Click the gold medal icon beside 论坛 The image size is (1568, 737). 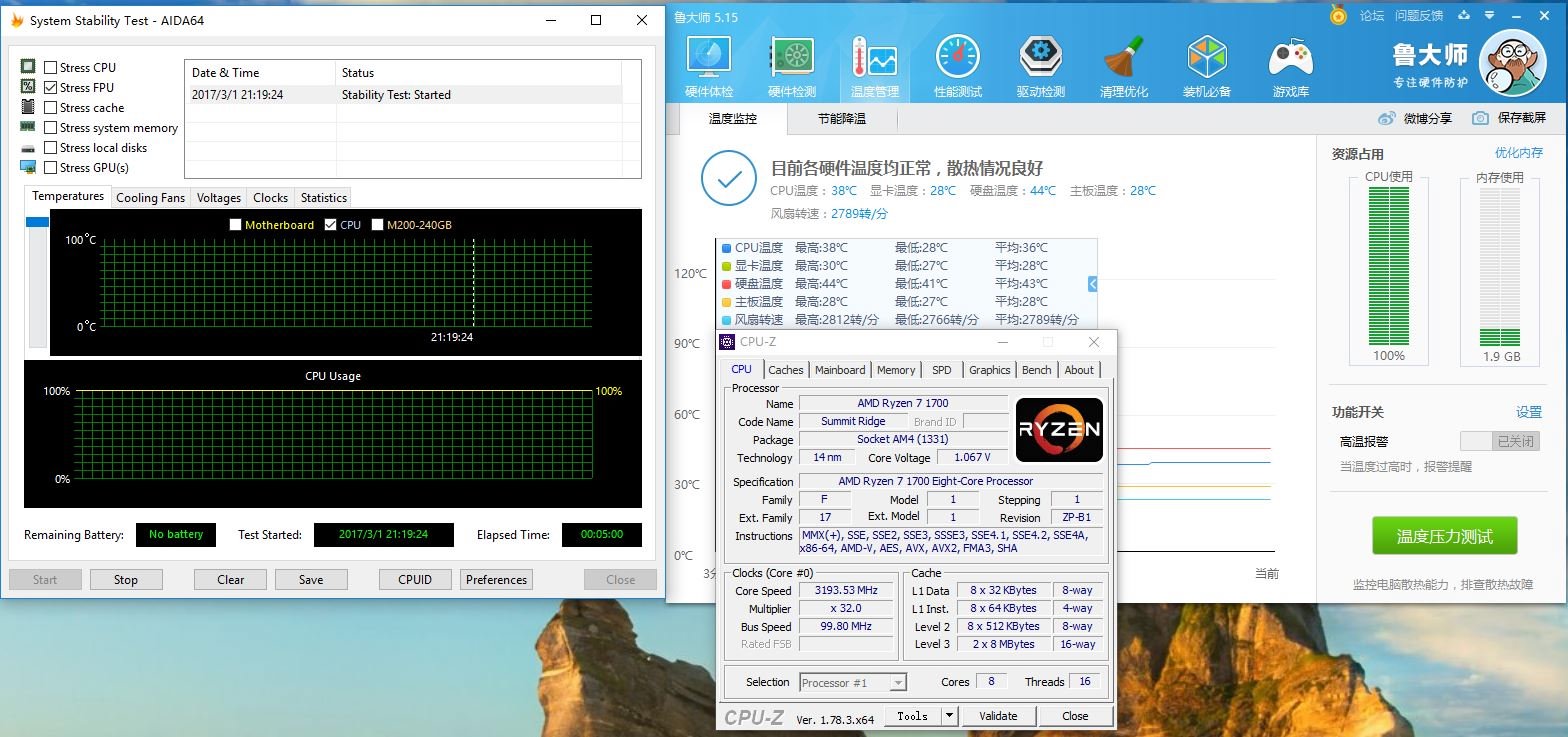(1338, 15)
